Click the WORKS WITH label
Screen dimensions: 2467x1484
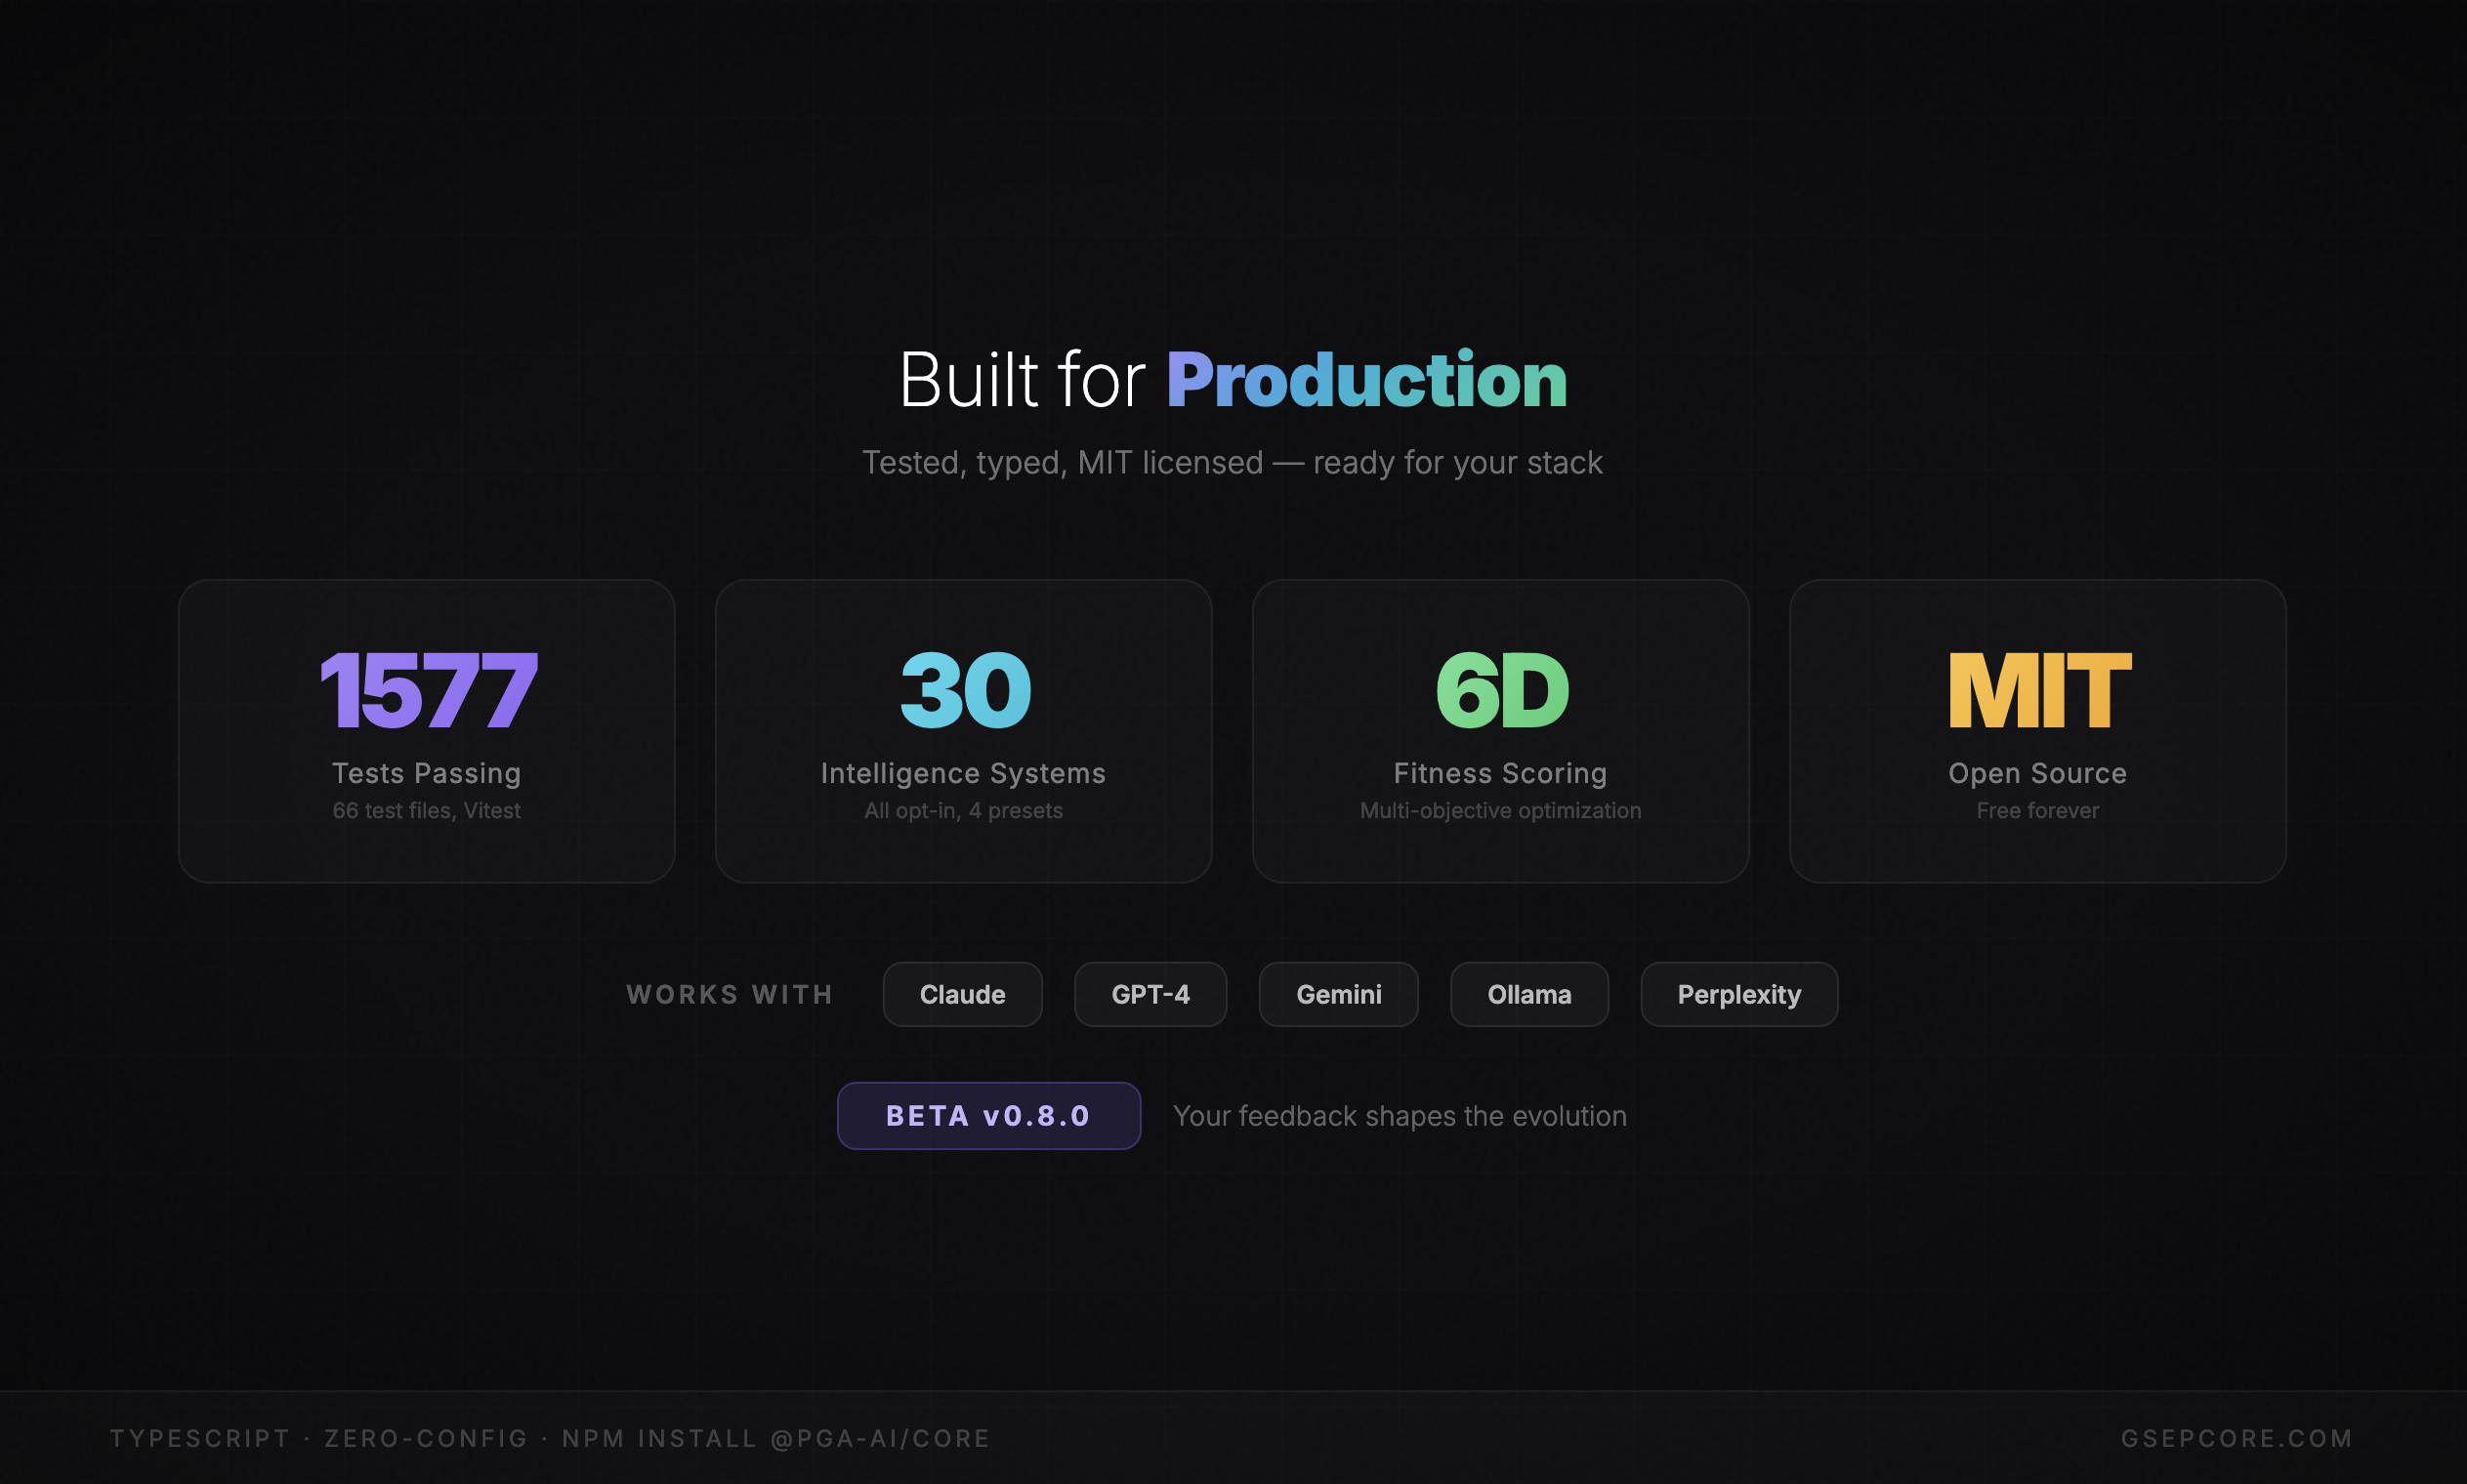729,994
